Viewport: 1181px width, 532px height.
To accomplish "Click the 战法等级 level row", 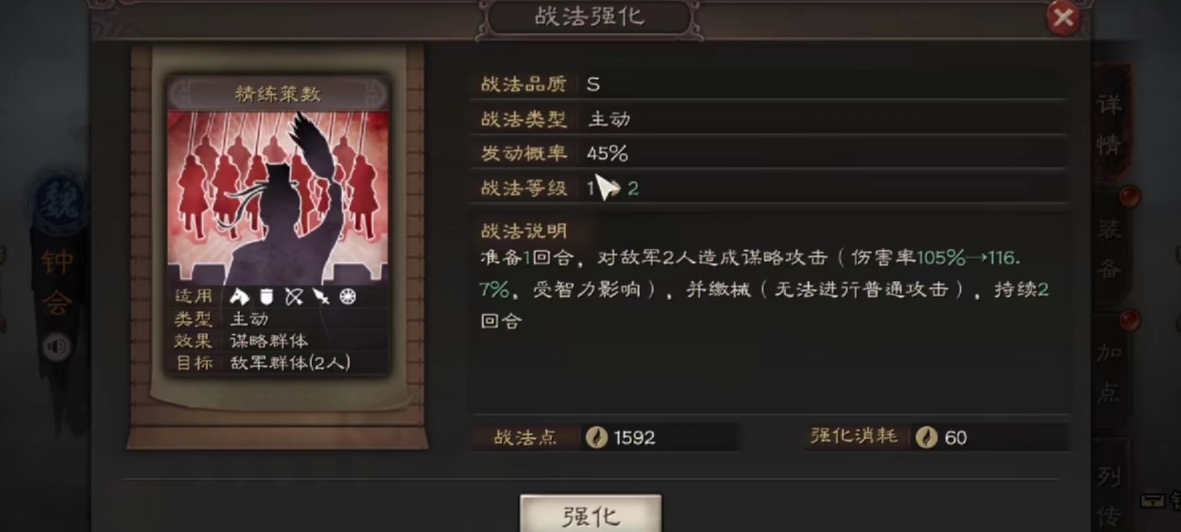I will 767,188.
